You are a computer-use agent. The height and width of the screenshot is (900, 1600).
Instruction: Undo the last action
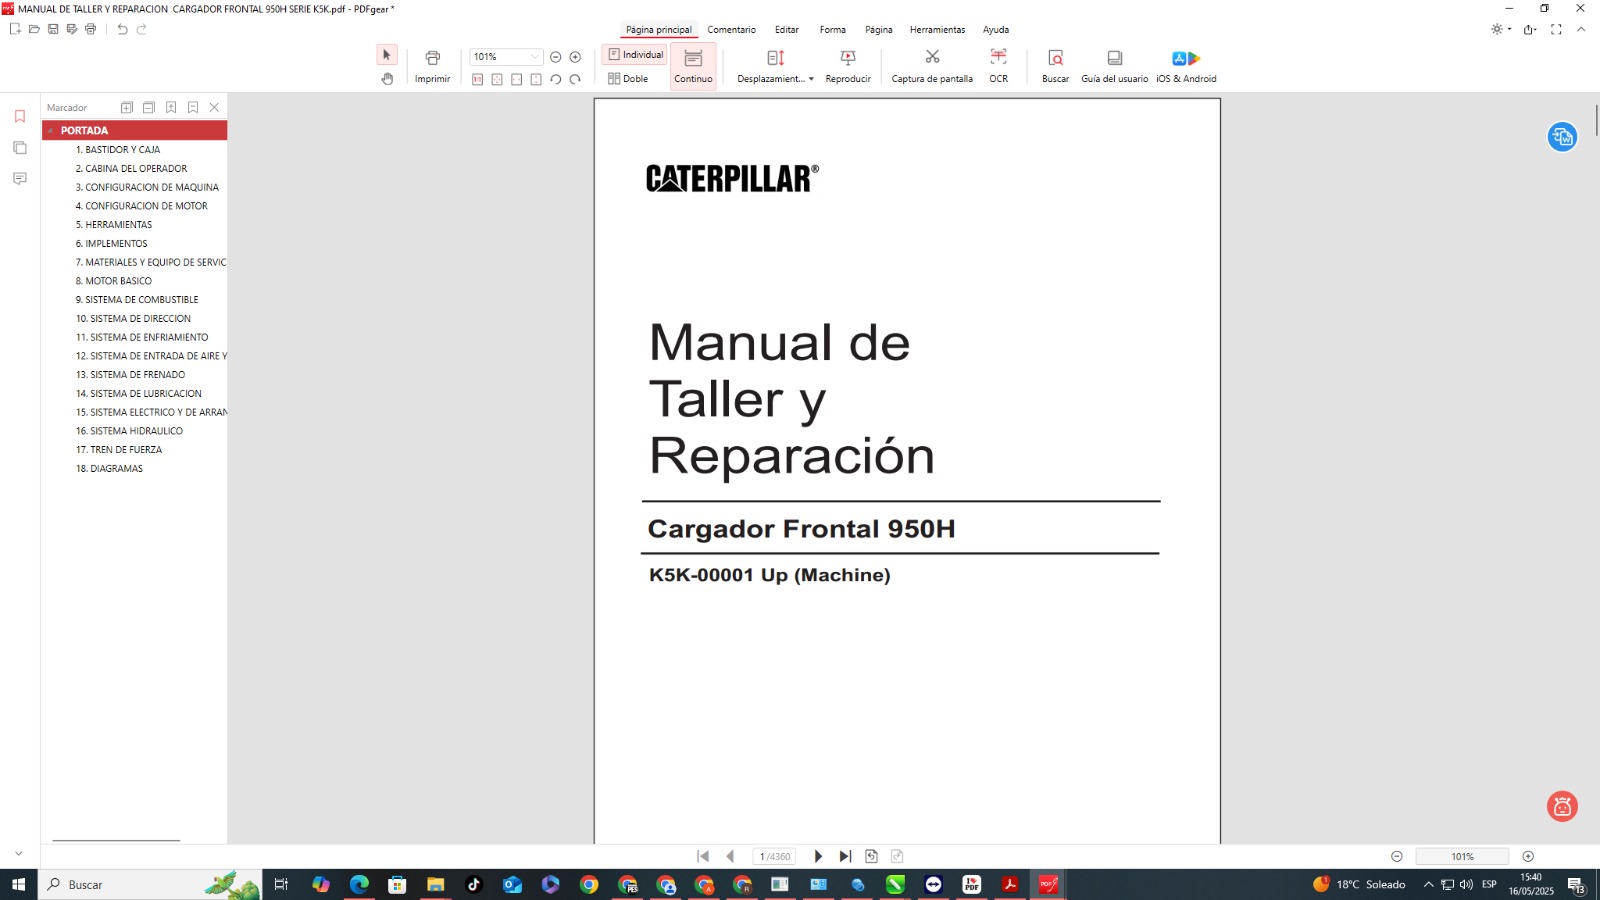coord(122,29)
